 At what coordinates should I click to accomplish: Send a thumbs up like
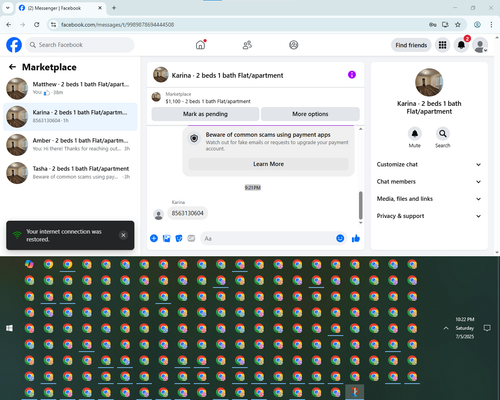click(356, 238)
